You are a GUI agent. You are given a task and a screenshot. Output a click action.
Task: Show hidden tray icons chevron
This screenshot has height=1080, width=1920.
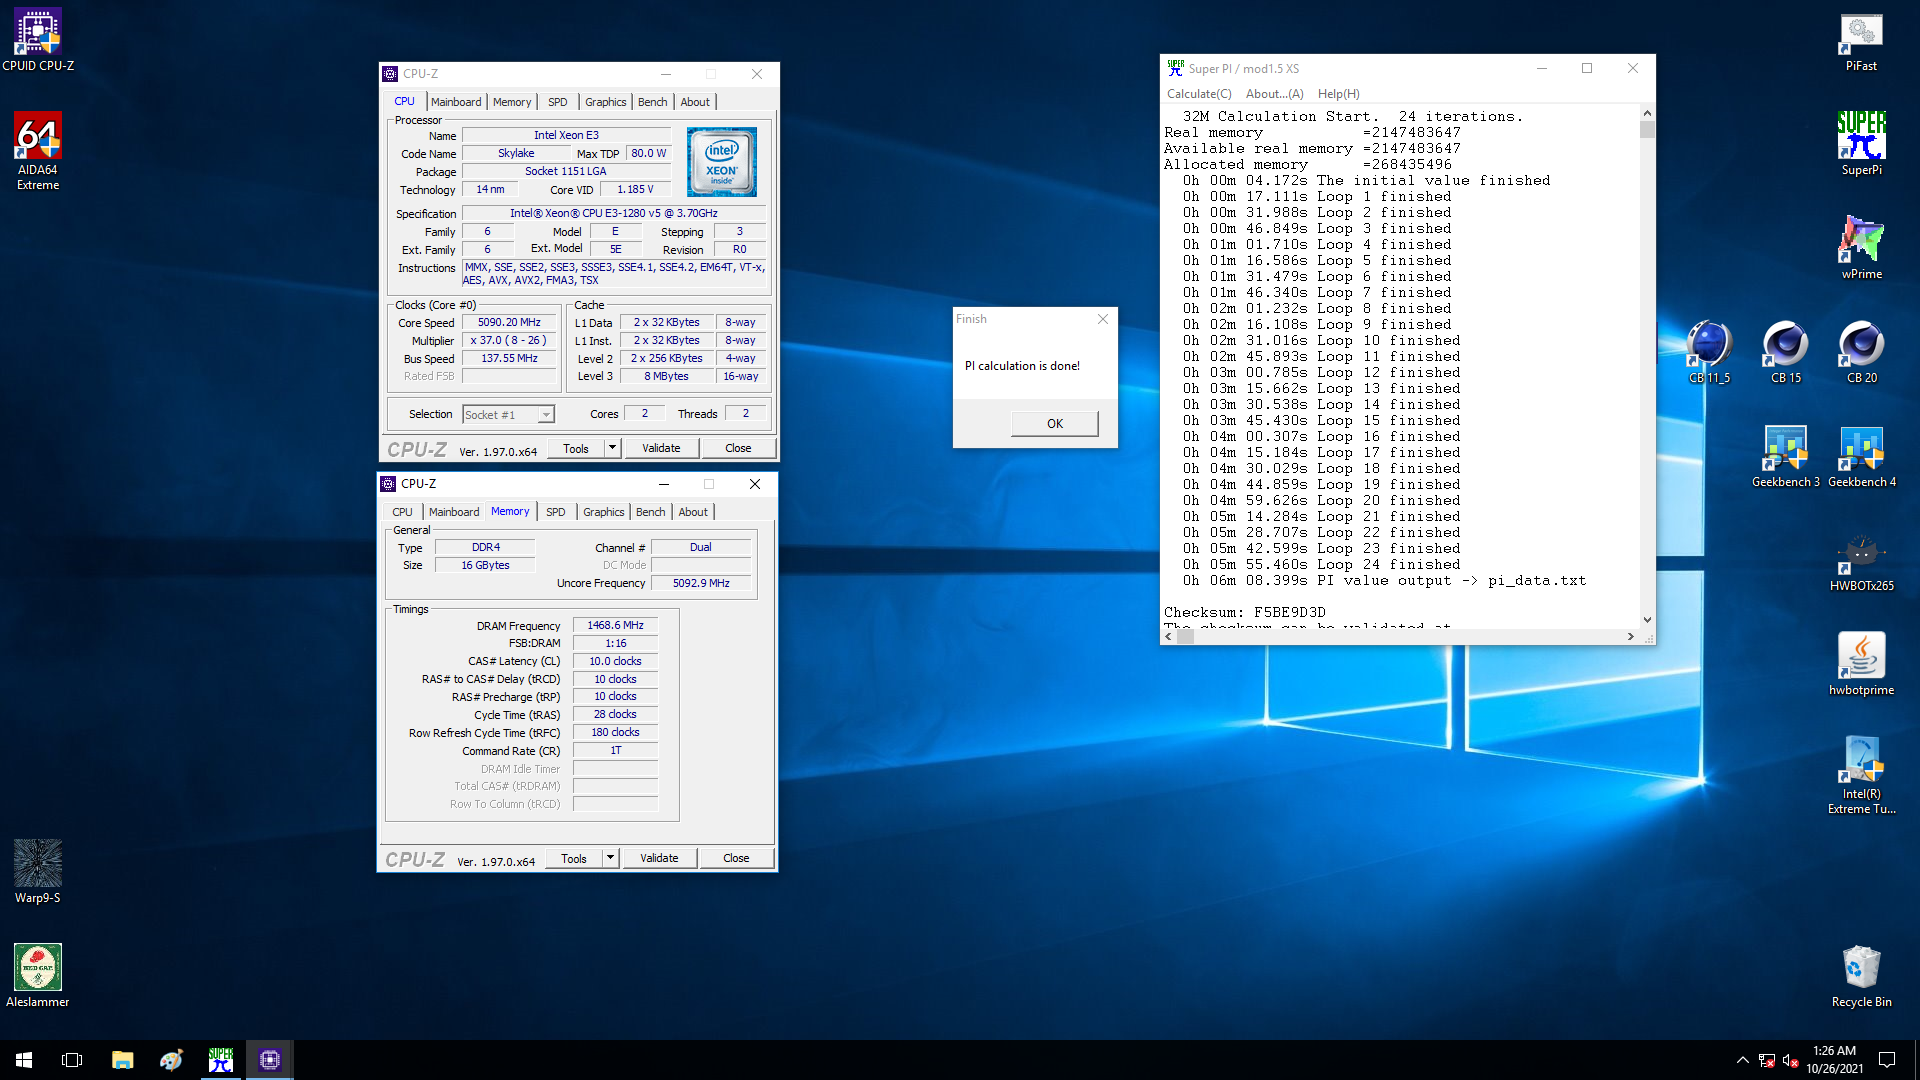click(x=1742, y=1060)
